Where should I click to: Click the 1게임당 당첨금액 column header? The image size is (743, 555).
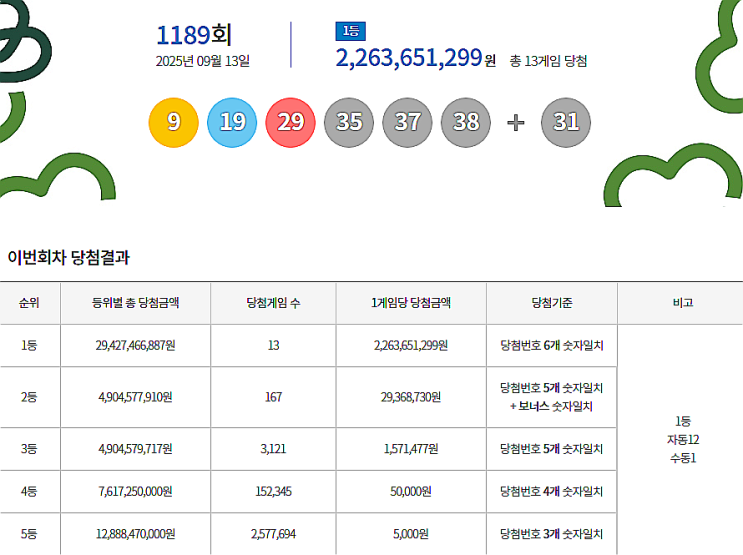point(411,303)
